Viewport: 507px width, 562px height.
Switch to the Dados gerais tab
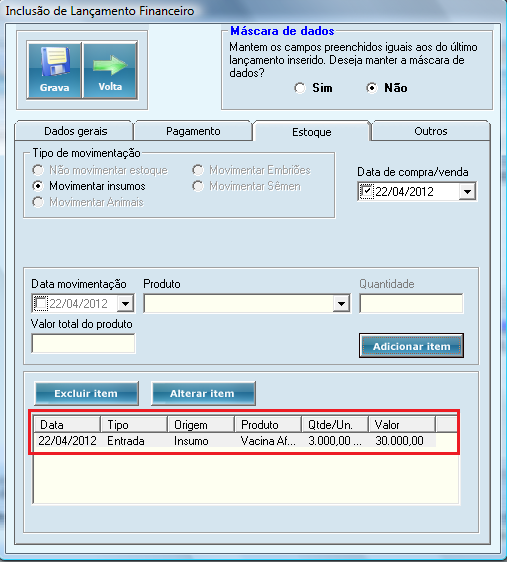click(x=75, y=131)
